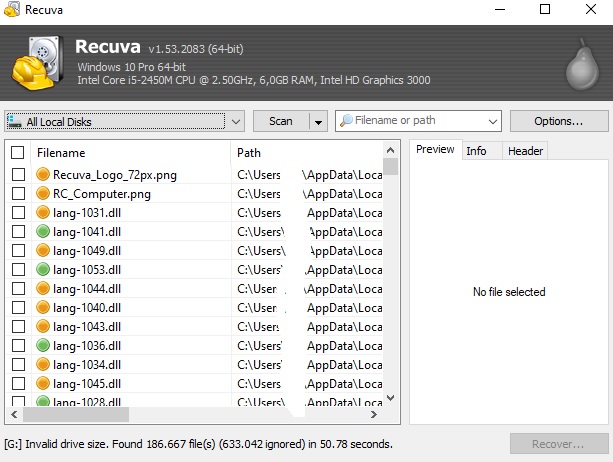Check the box for lang-1036.dll
The image size is (613, 462).
(x=18, y=345)
